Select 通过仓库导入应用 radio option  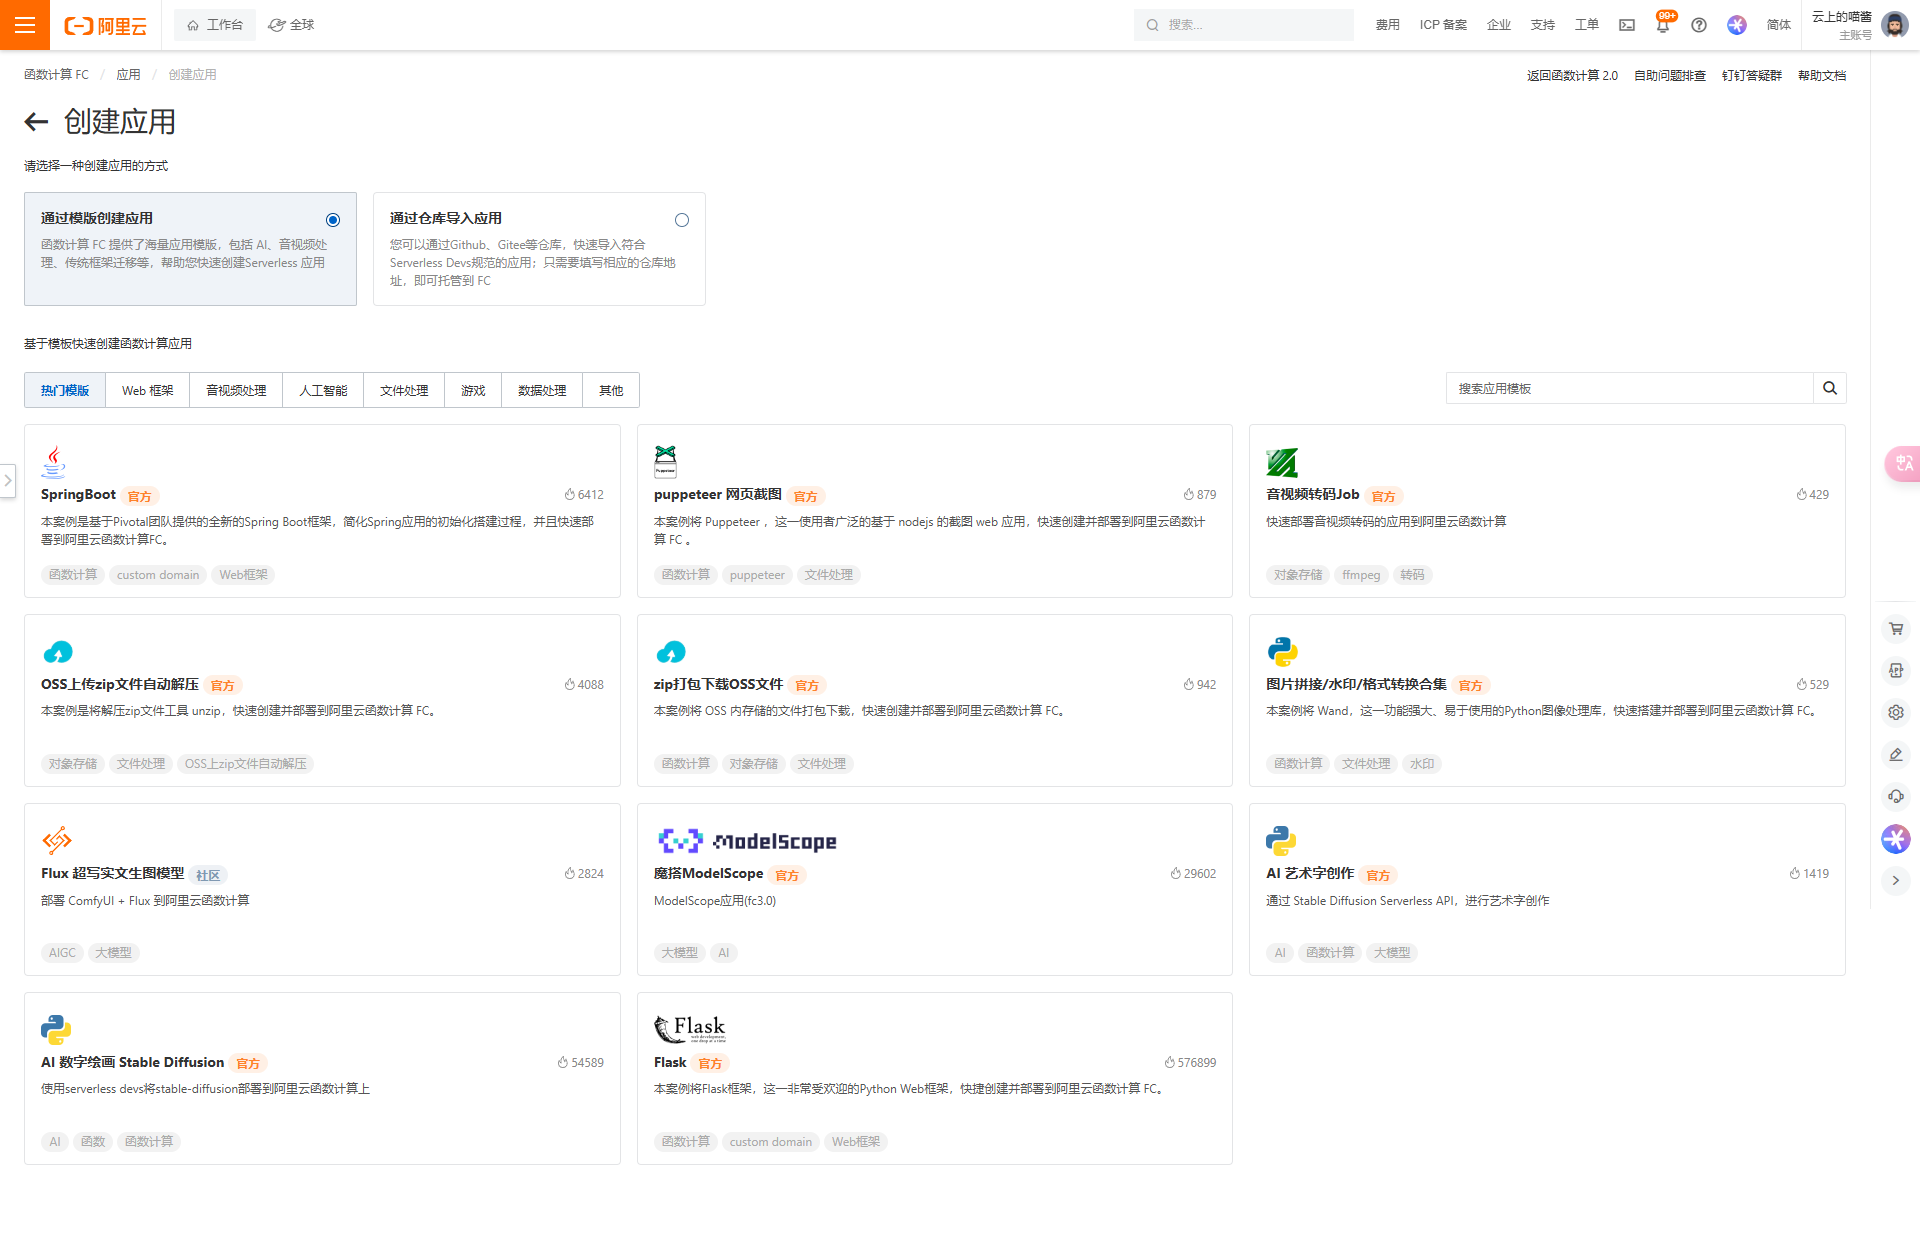pyautogui.click(x=682, y=220)
